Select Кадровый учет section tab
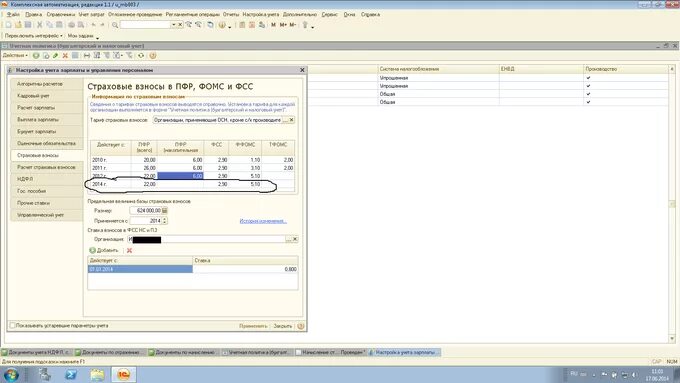 pos(47,96)
